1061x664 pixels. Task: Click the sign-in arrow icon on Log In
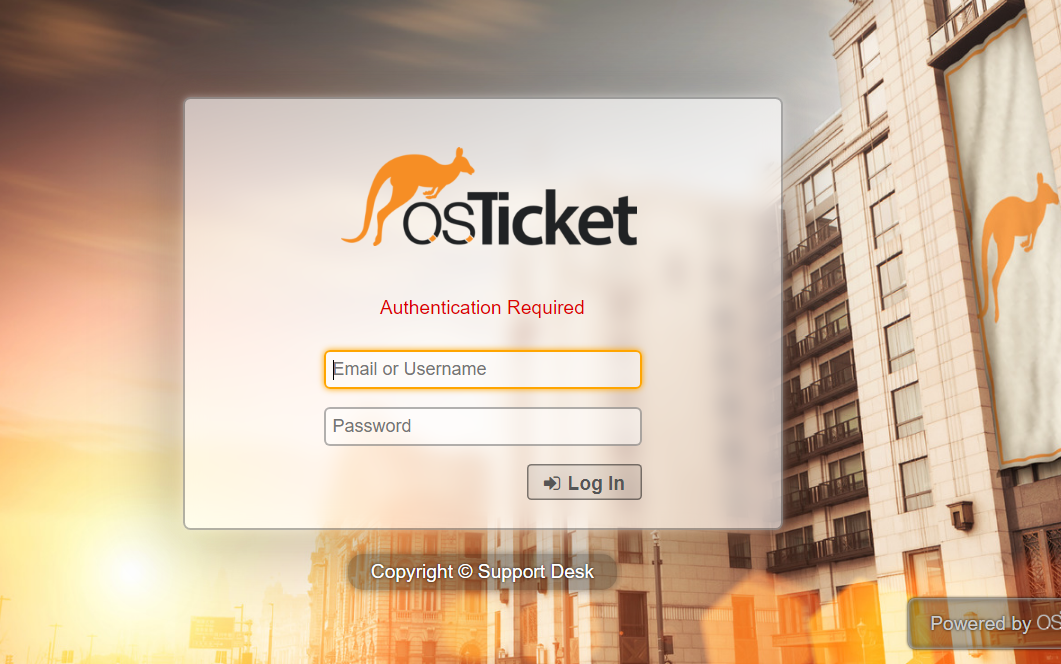tap(552, 483)
